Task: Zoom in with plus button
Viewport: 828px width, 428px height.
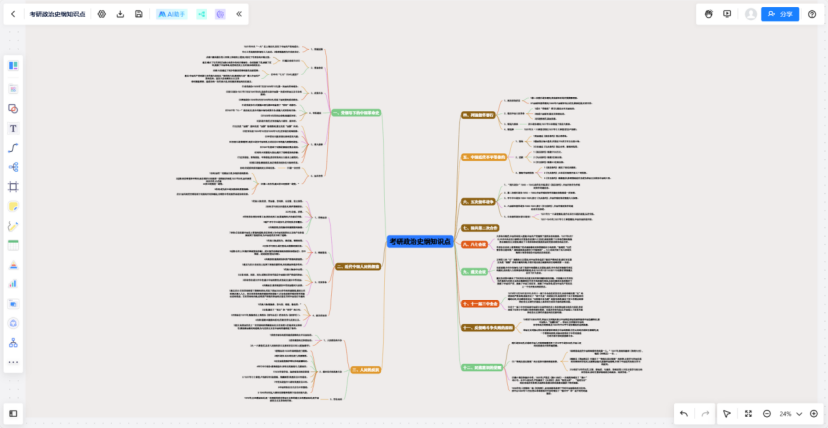Action: pos(813,413)
